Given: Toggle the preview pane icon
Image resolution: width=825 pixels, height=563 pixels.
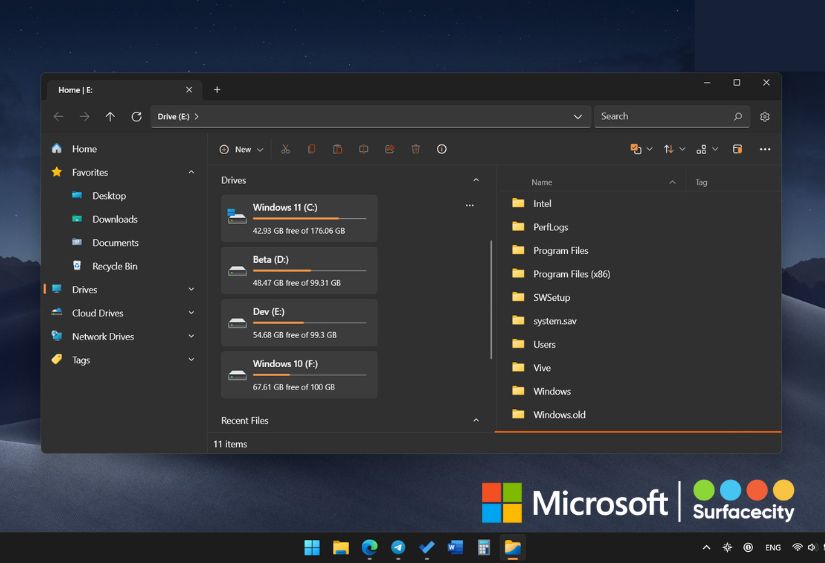Looking at the screenshot, I should 737,149.
